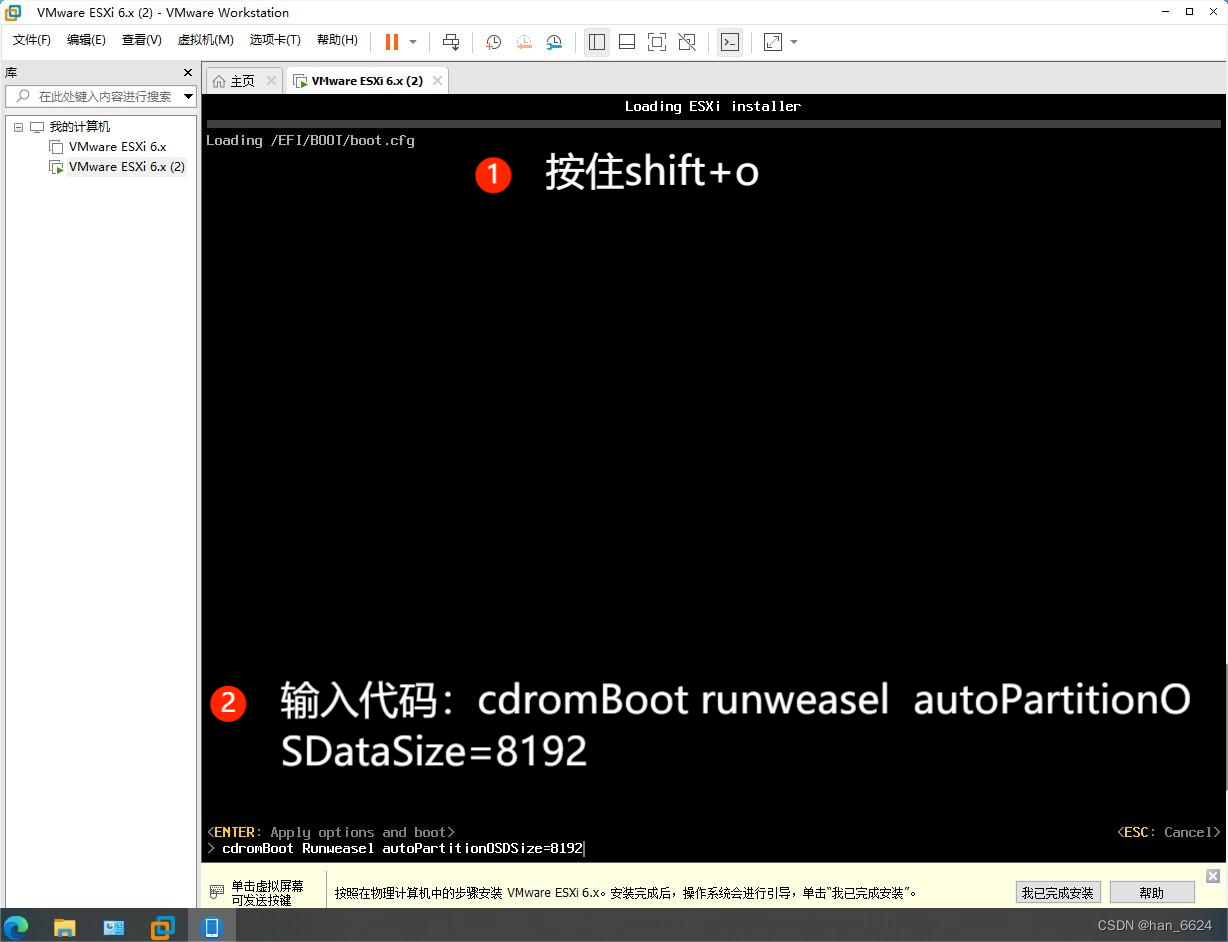The height and width of the screenshot is (942, 1228).
Task: Open the library search dropdown arrow
Action: (x=189, y=96)
